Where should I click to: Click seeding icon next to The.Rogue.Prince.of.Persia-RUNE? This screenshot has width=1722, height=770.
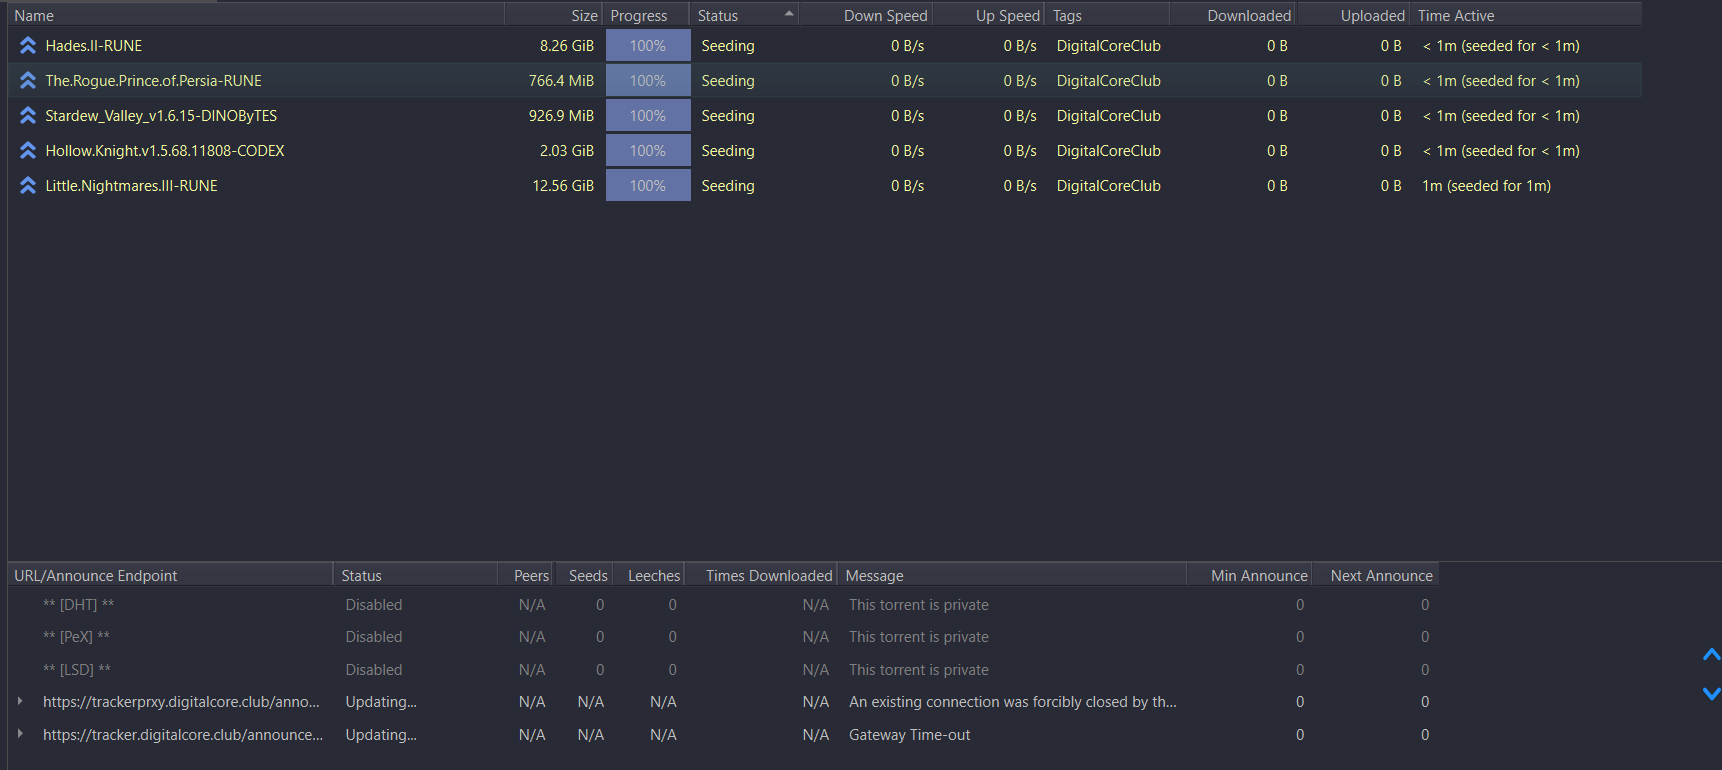(x=28, y=81)
